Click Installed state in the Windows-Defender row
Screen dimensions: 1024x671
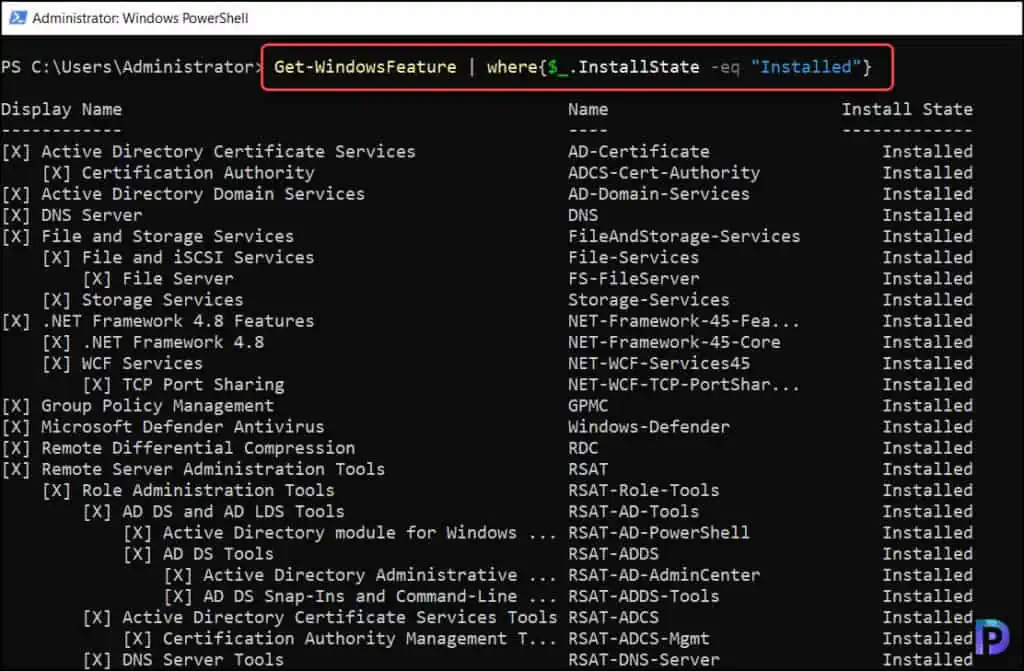927,427
